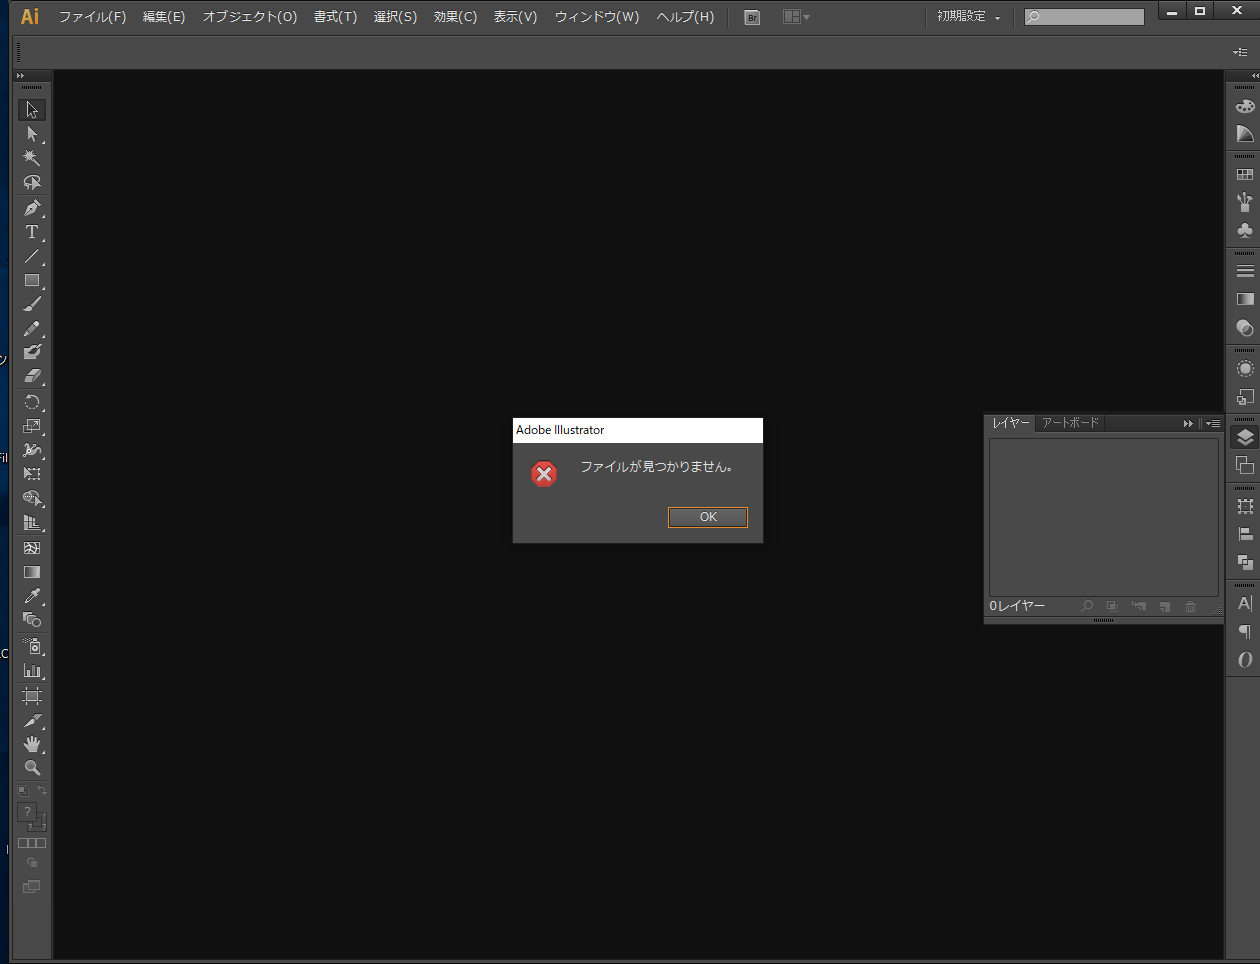Viewport: 1260px width, 964px height.
Task: Select the Eraser tool
Action: [x=32, y=376]
